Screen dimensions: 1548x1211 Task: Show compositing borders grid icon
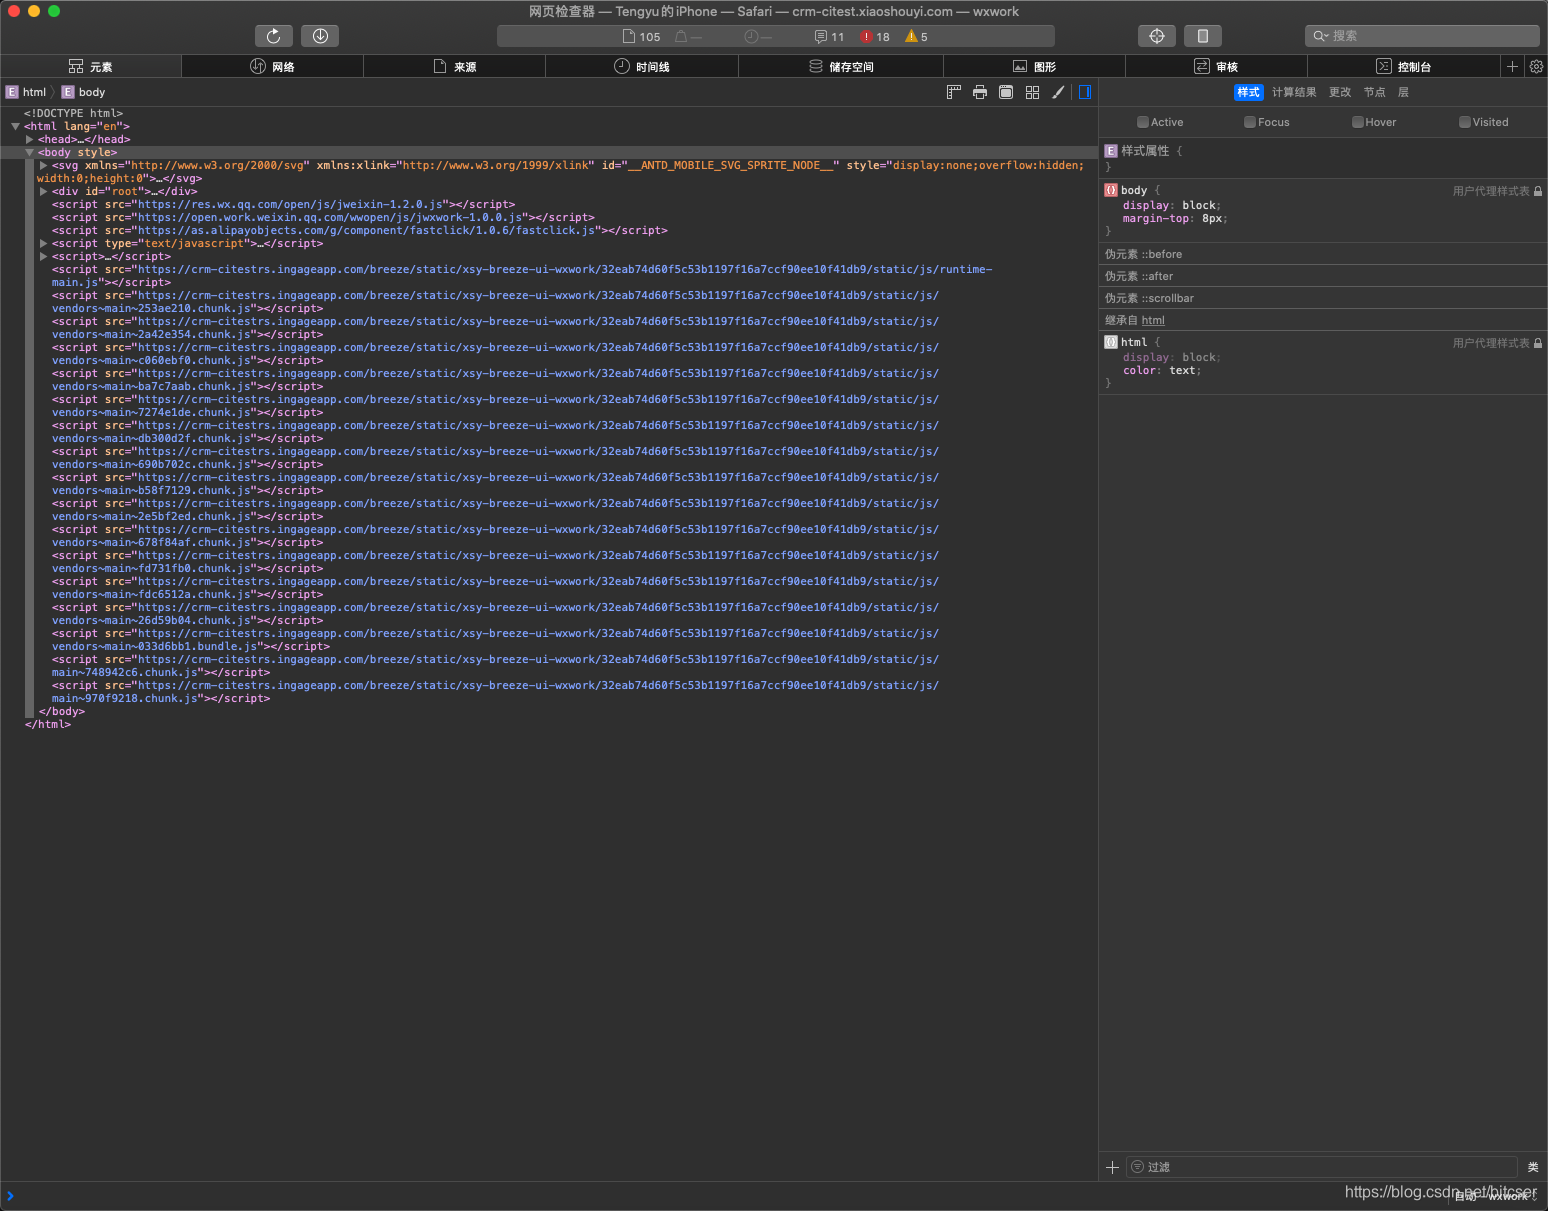pyautogui.click(x=1032, y=92)
